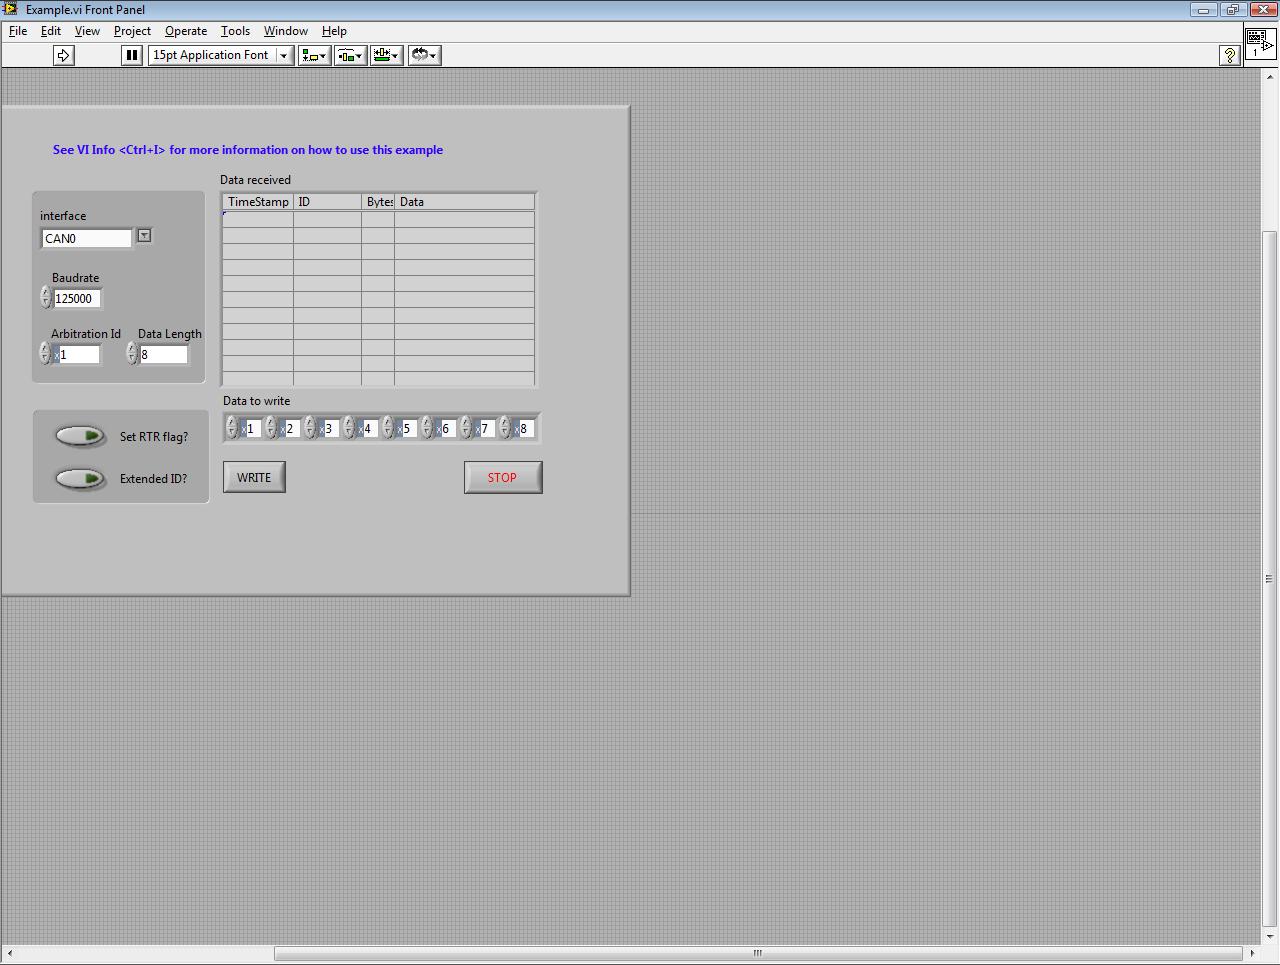Click the Baudrate increment/decrement stepper

tap(46, 297)
